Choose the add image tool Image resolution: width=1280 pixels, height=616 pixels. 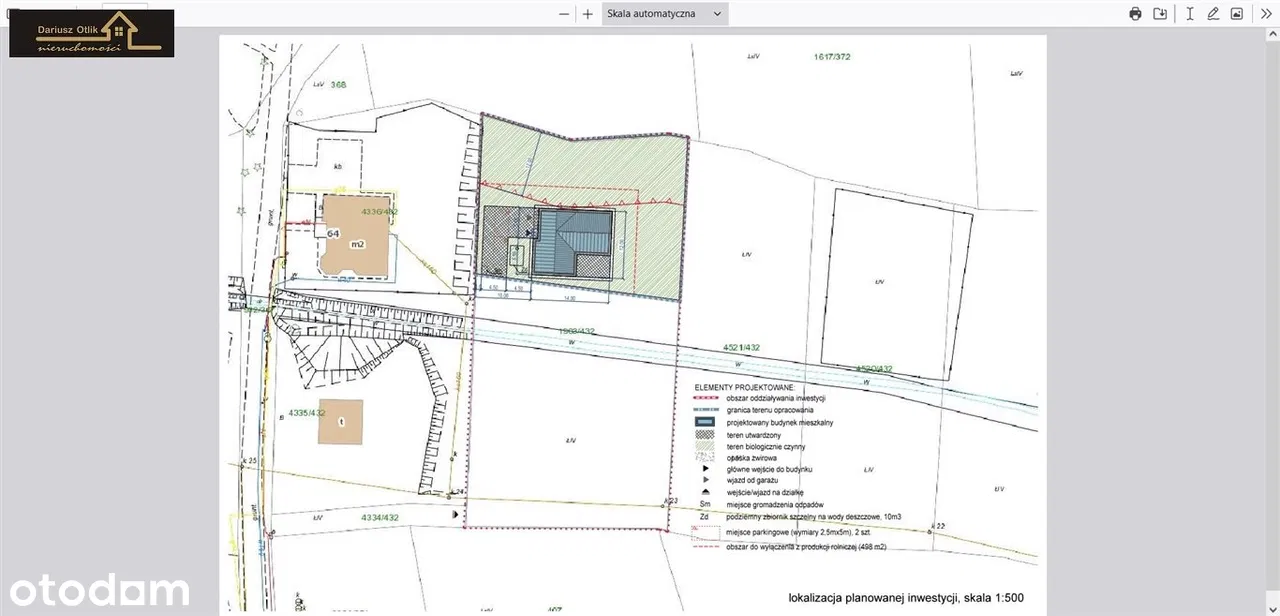1237,14
